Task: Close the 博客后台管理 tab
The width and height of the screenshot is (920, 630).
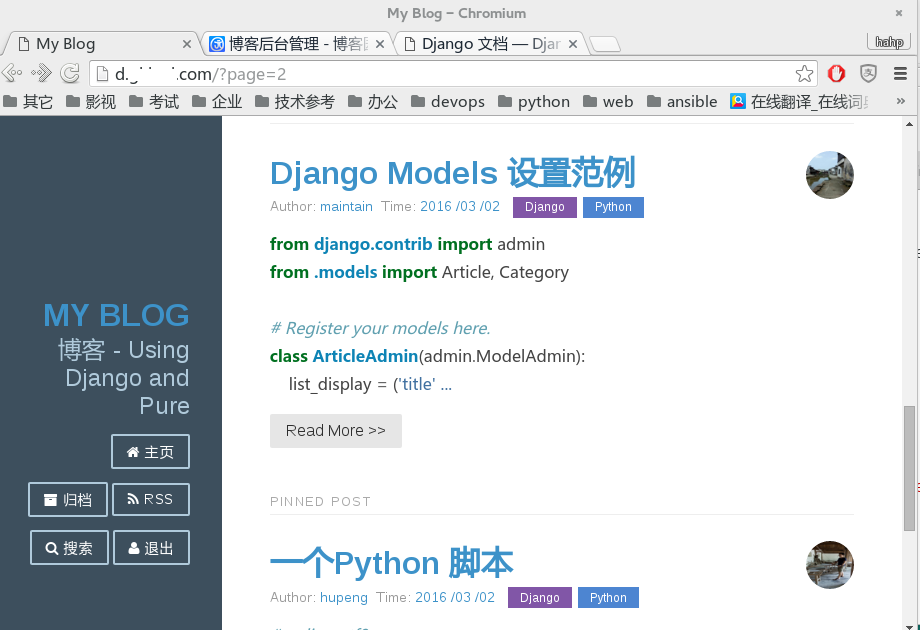Action: tap(380, 44)
